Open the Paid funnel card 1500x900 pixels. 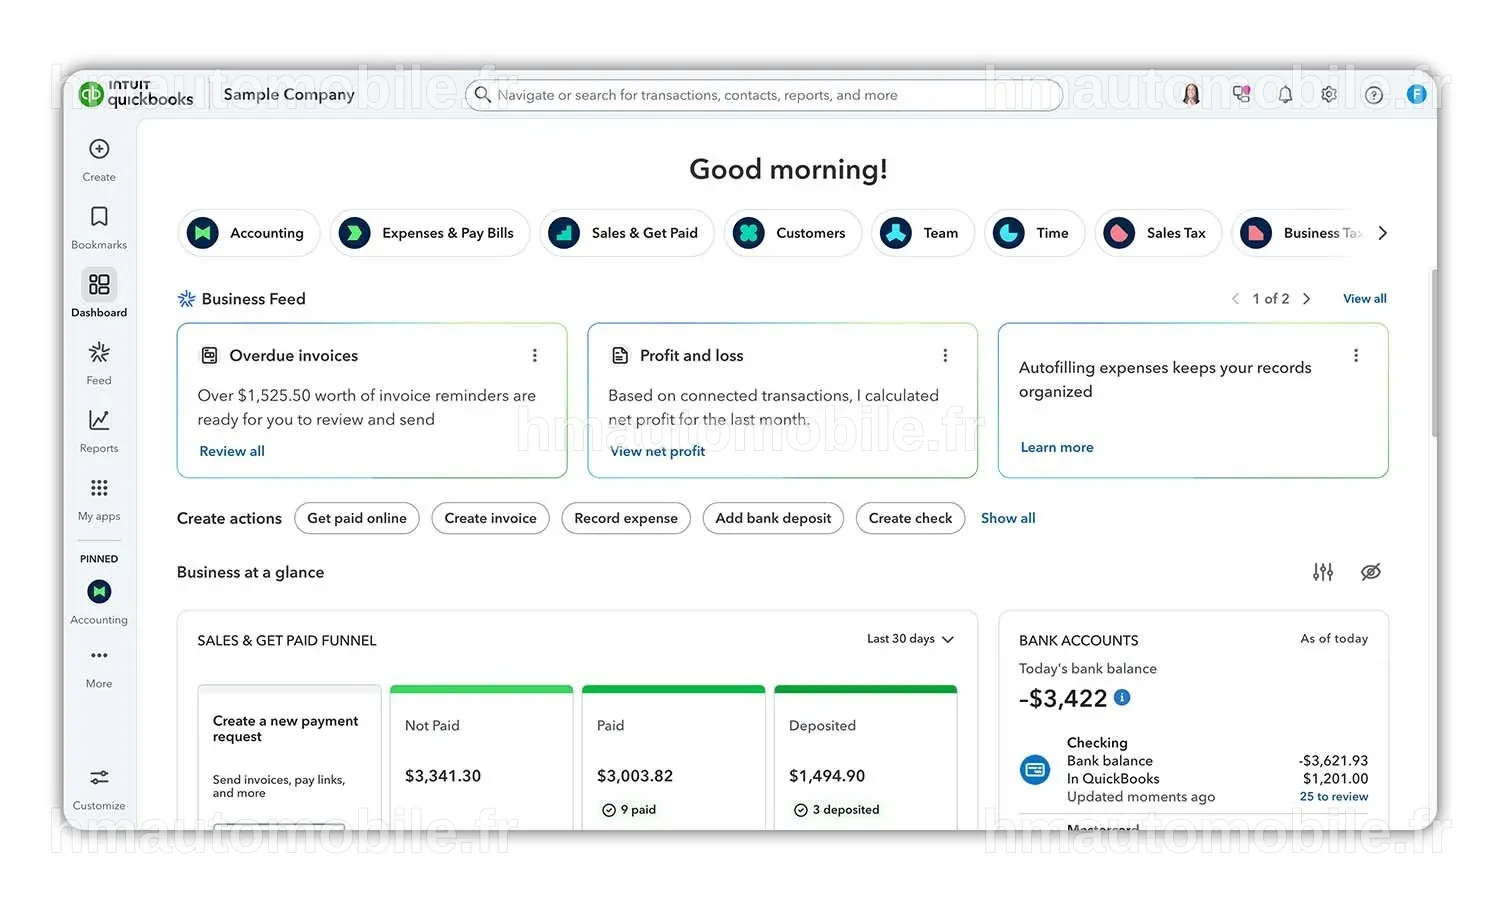673,757
